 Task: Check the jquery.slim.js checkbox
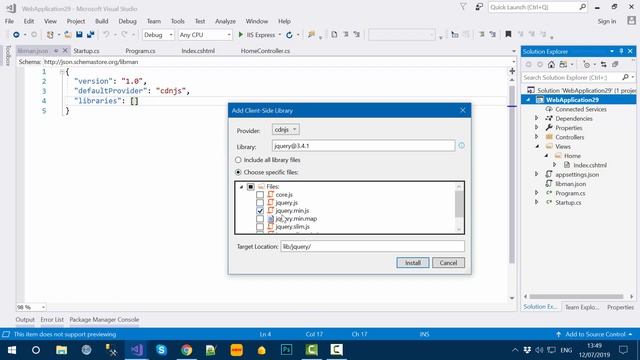260,227
